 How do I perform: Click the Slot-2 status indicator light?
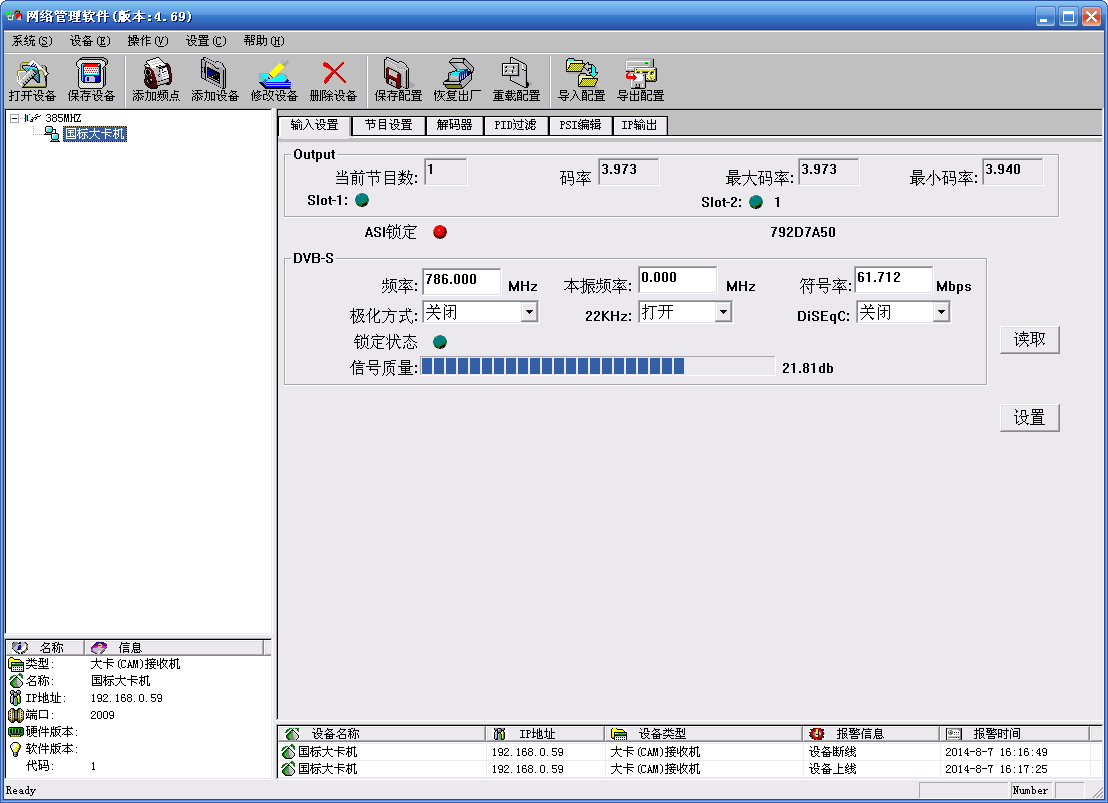tap(756, 202)
